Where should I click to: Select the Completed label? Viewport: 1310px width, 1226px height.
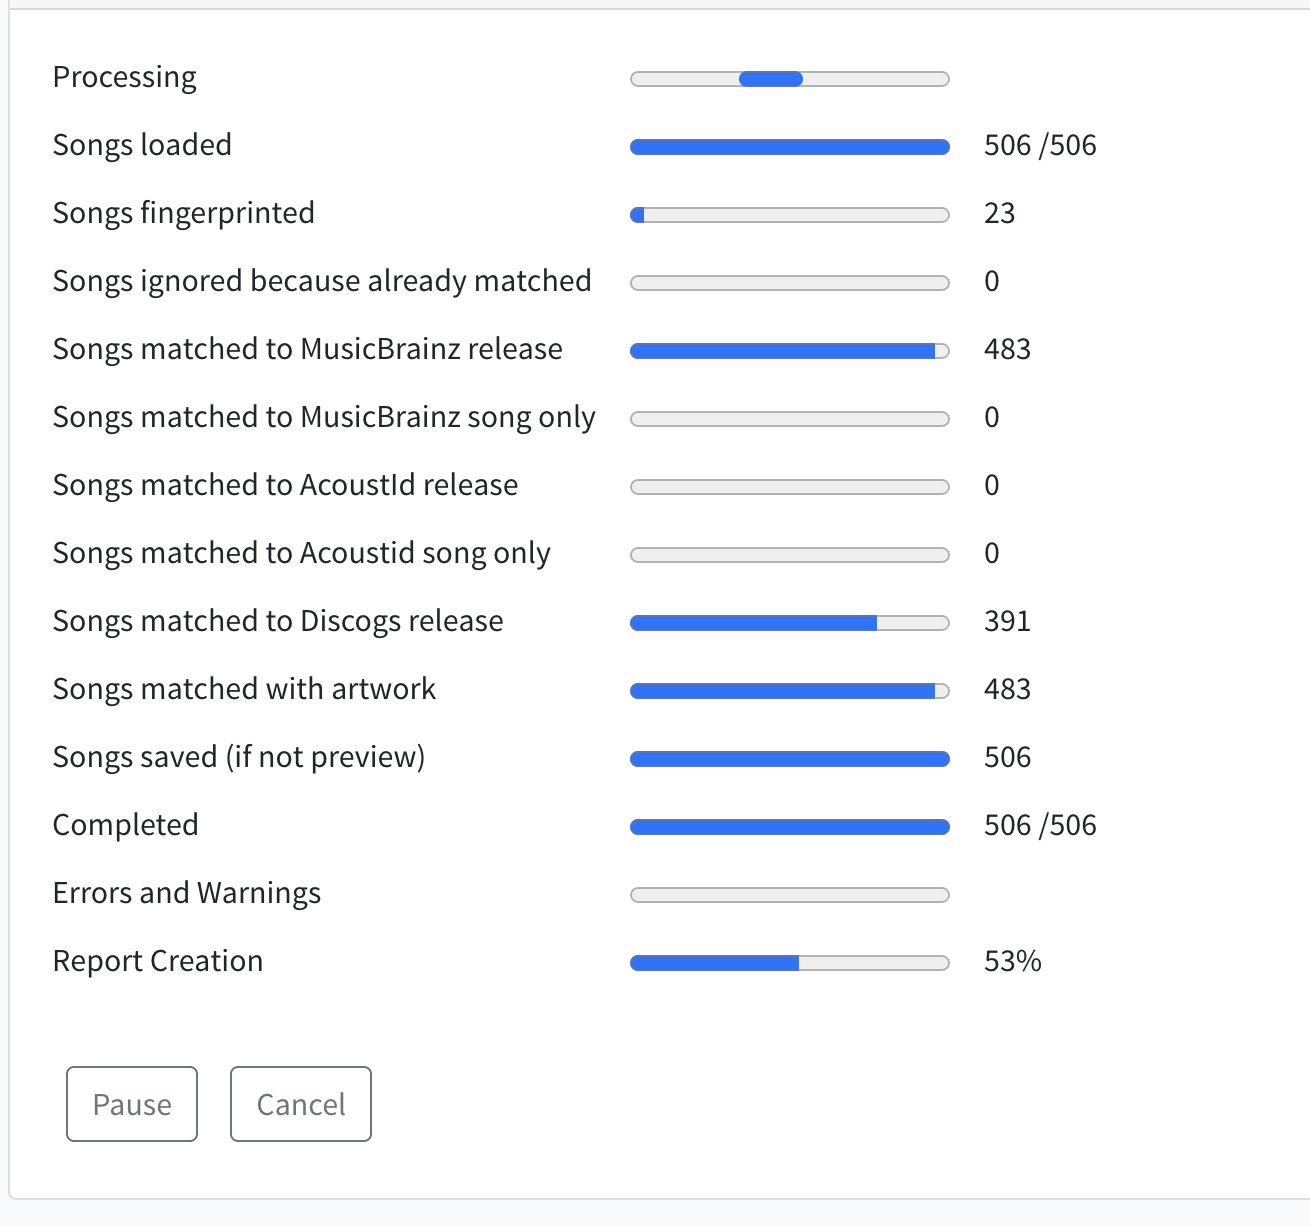[x=126, y=825]
